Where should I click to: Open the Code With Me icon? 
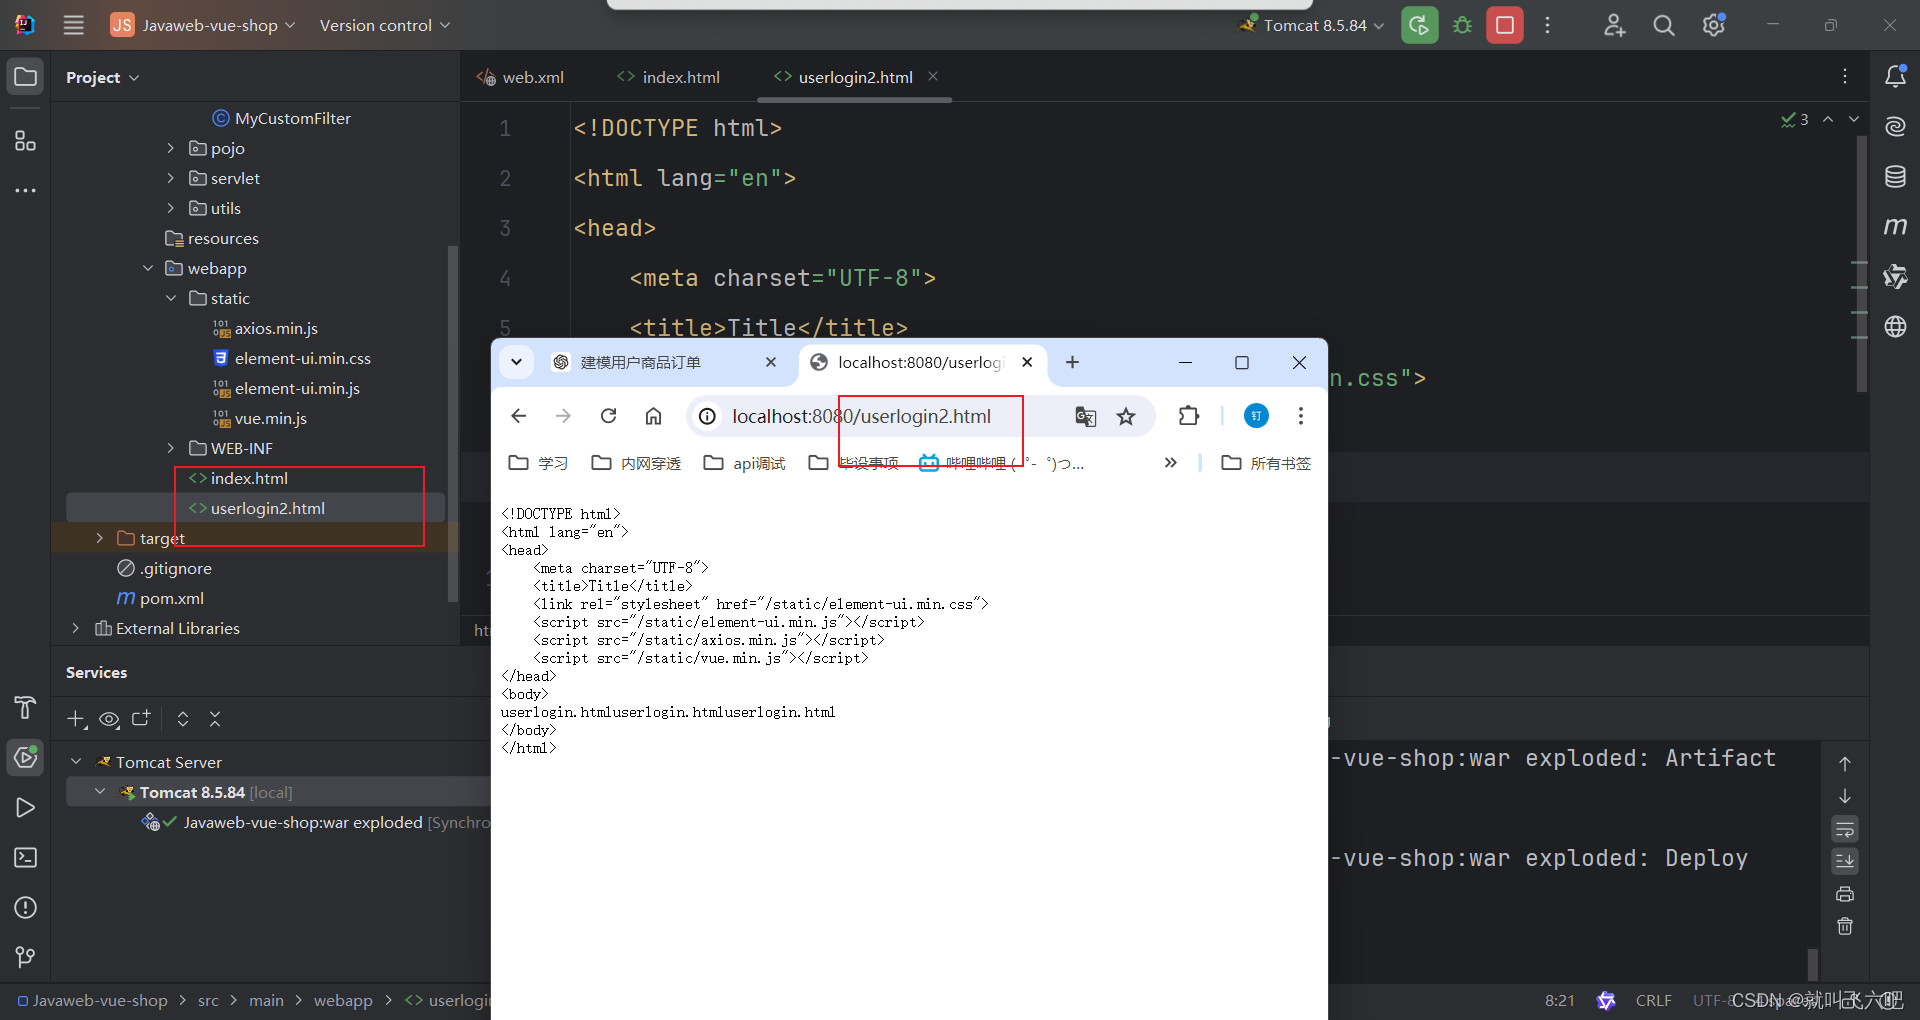tap(1614, 25)
